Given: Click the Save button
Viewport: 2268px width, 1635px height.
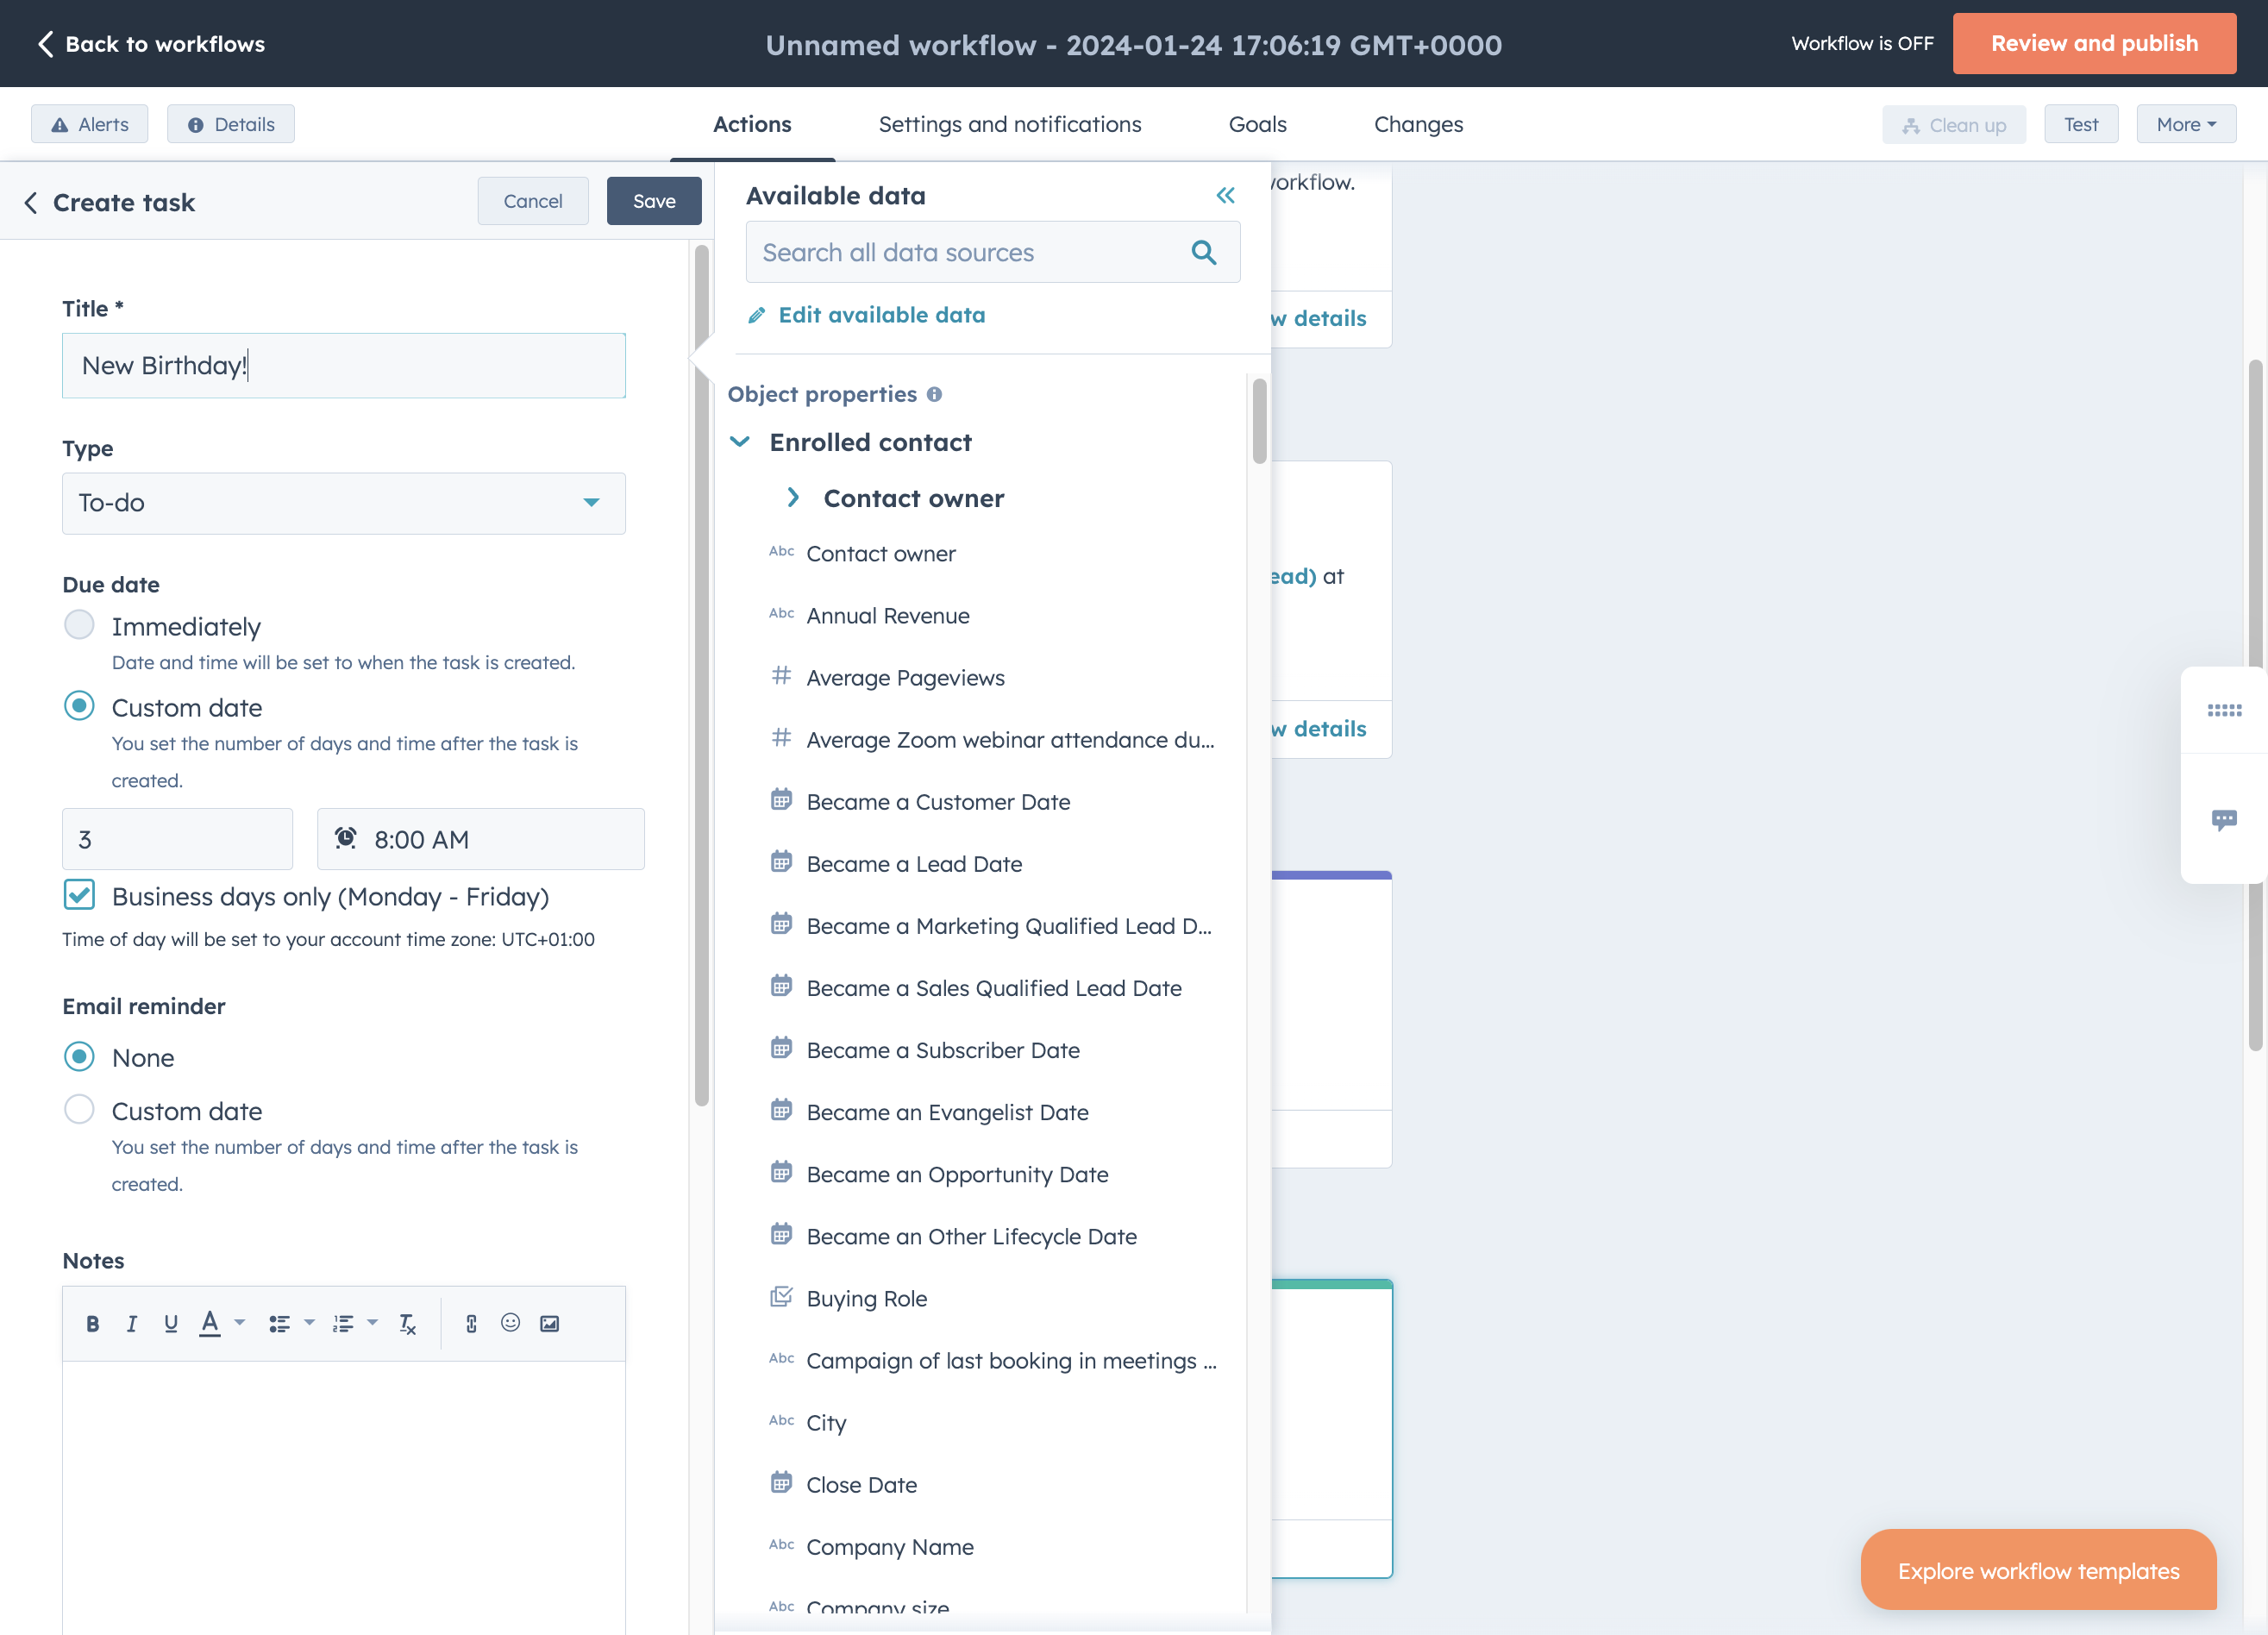Looking at the screenshot, I should [654, 201].
